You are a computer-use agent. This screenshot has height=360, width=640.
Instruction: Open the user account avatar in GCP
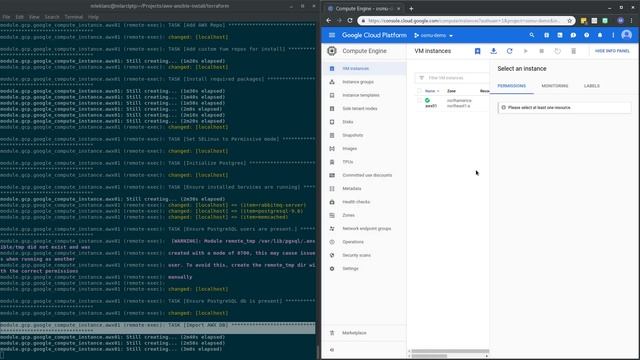(627, 35)
